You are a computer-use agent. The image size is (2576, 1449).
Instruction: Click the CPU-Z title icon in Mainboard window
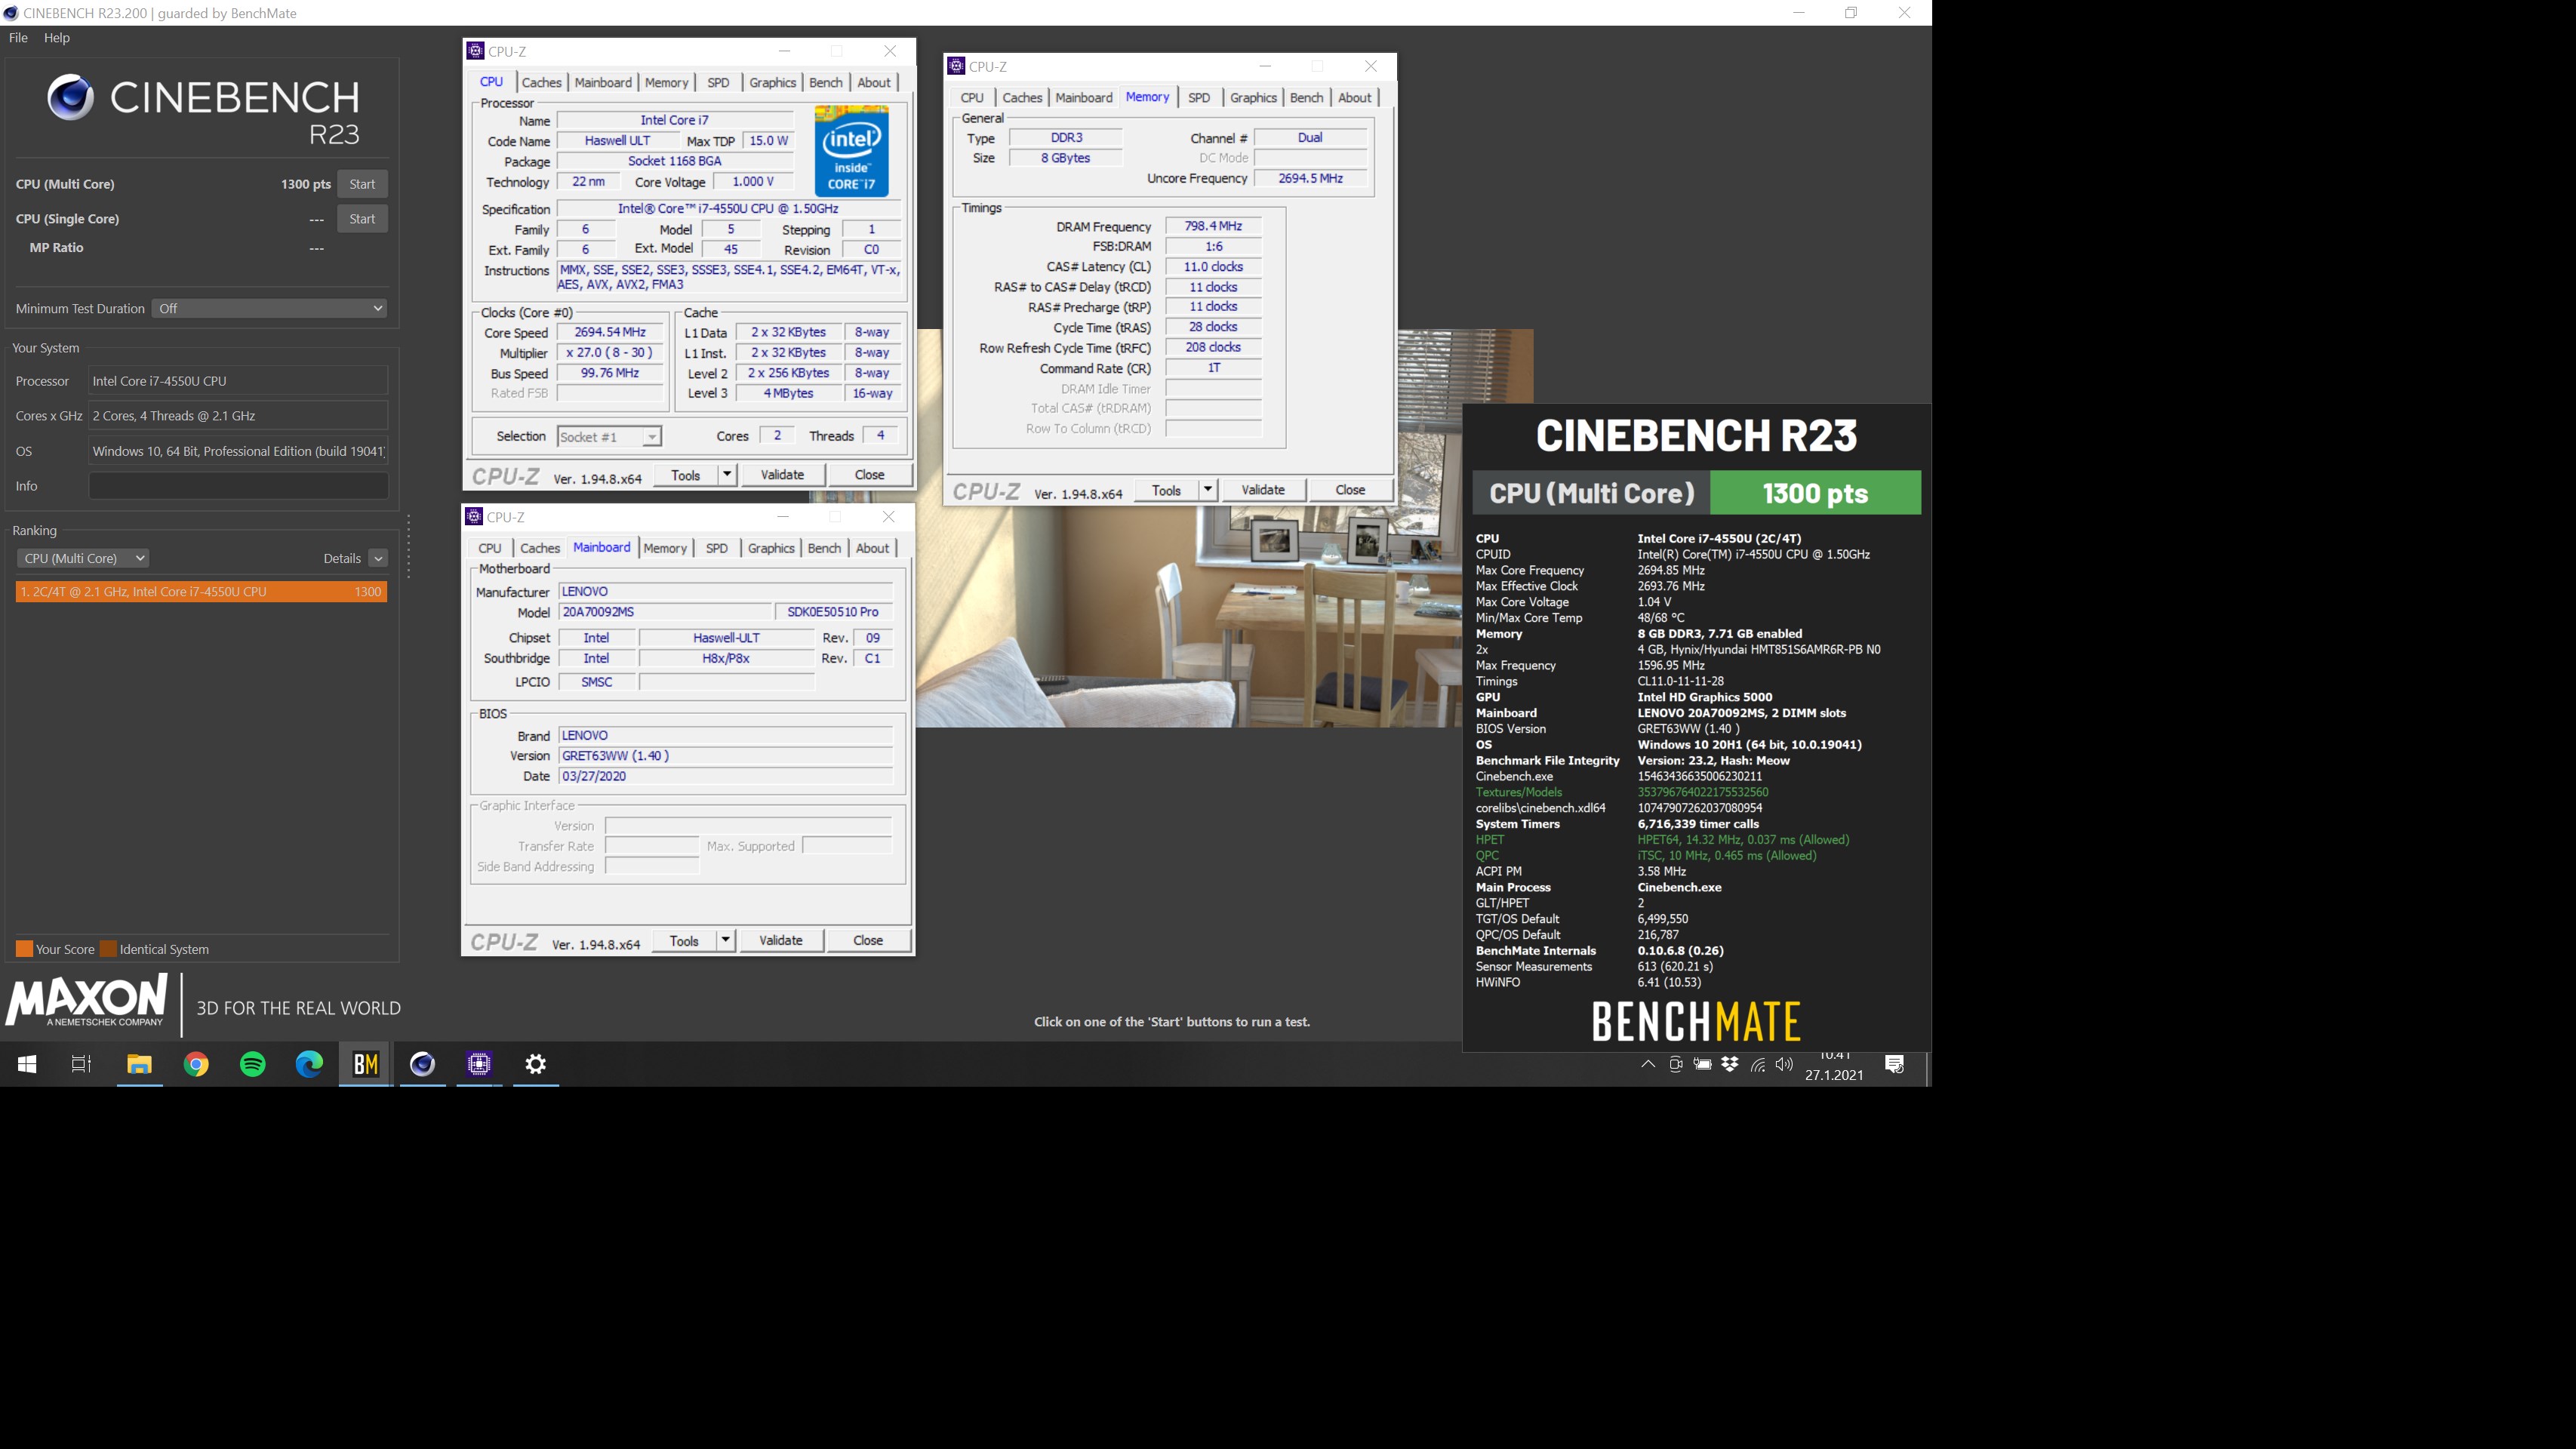(474, 516)
